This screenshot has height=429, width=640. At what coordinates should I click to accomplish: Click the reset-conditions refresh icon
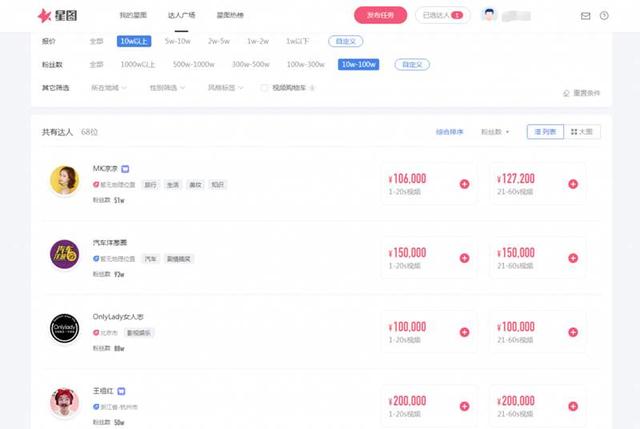point(566,93)
